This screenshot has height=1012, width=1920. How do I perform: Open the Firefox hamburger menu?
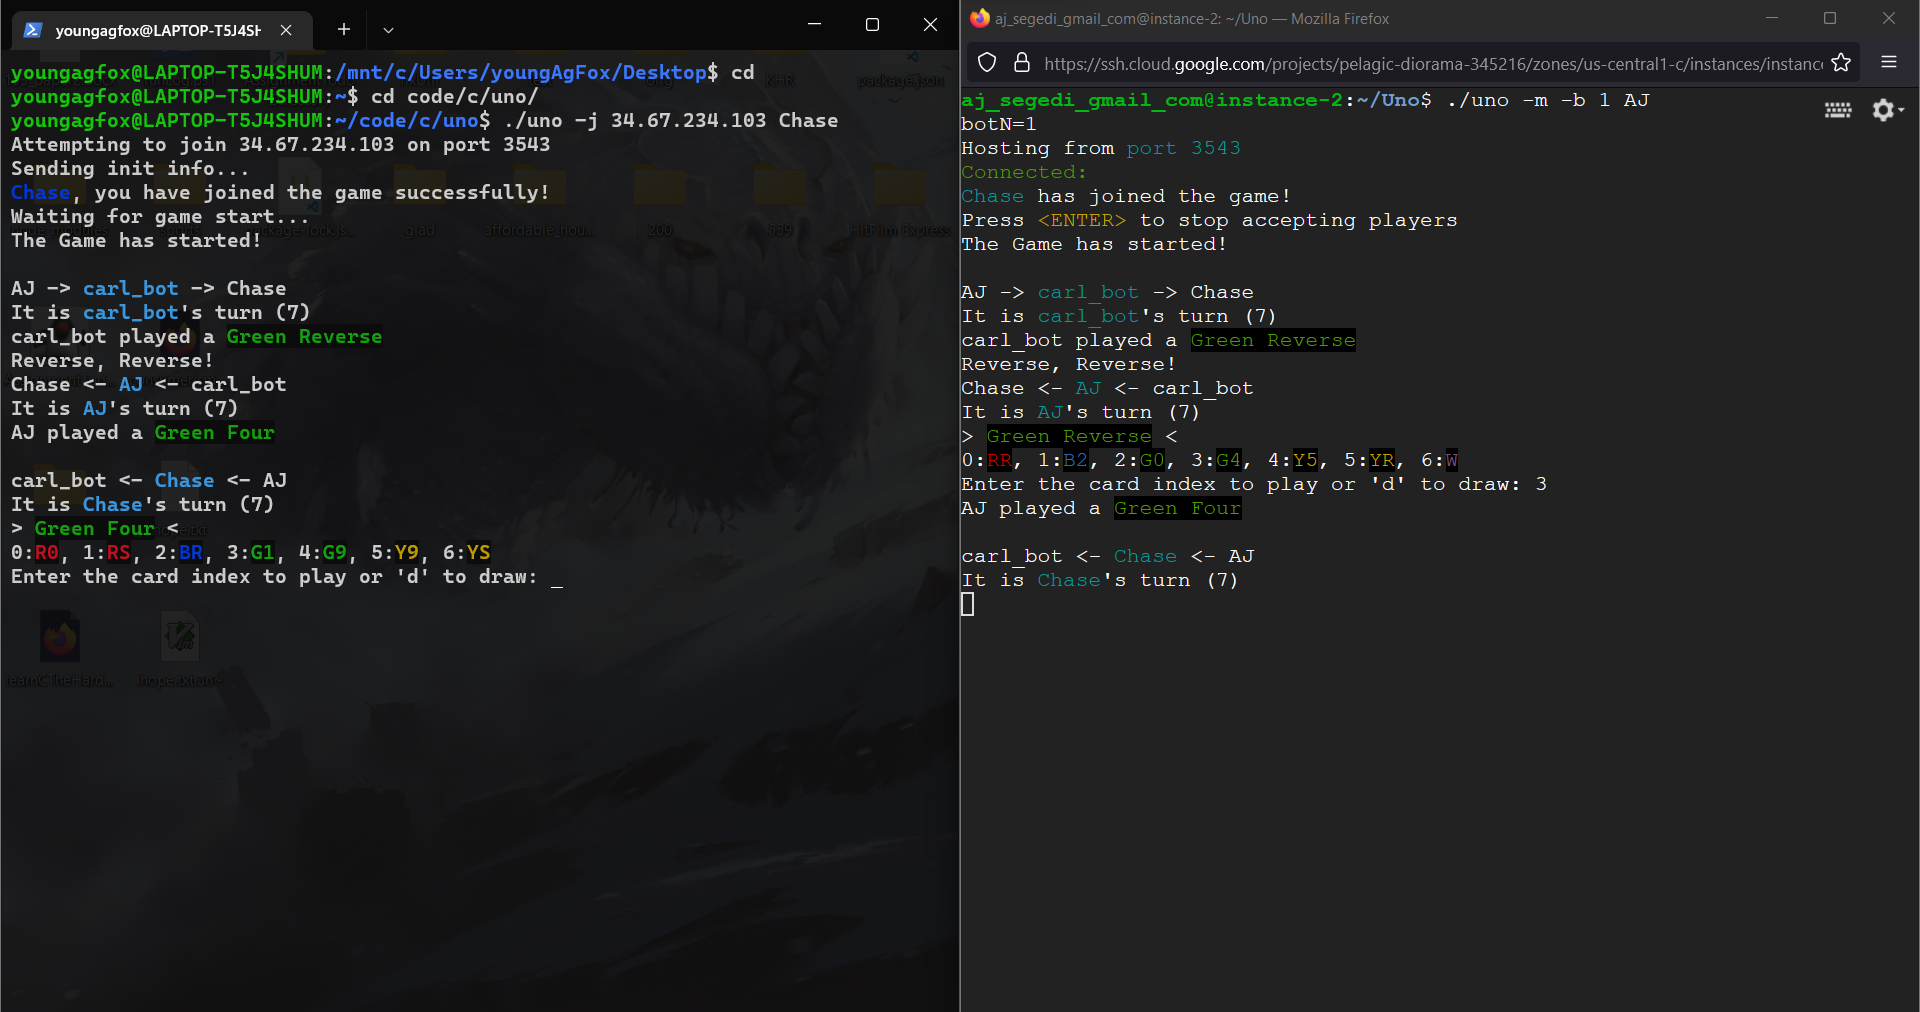[1889, 62]
